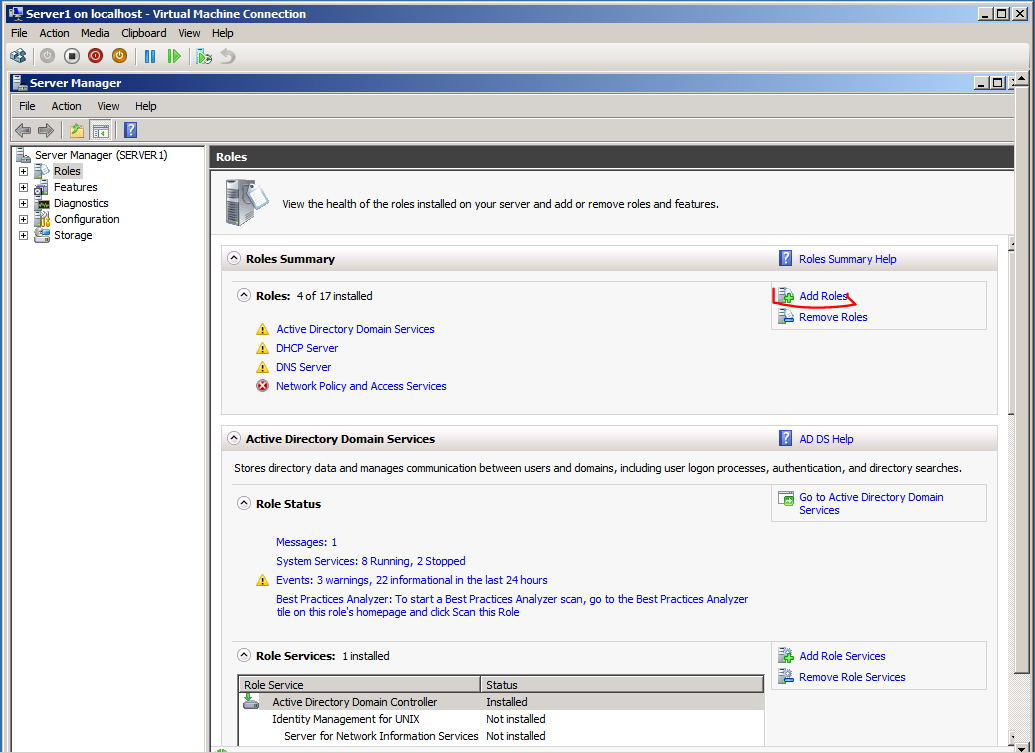Viewport: 1035px width, 753px height.
Task: Click the Add Role Services link
Action: point(842,656)
